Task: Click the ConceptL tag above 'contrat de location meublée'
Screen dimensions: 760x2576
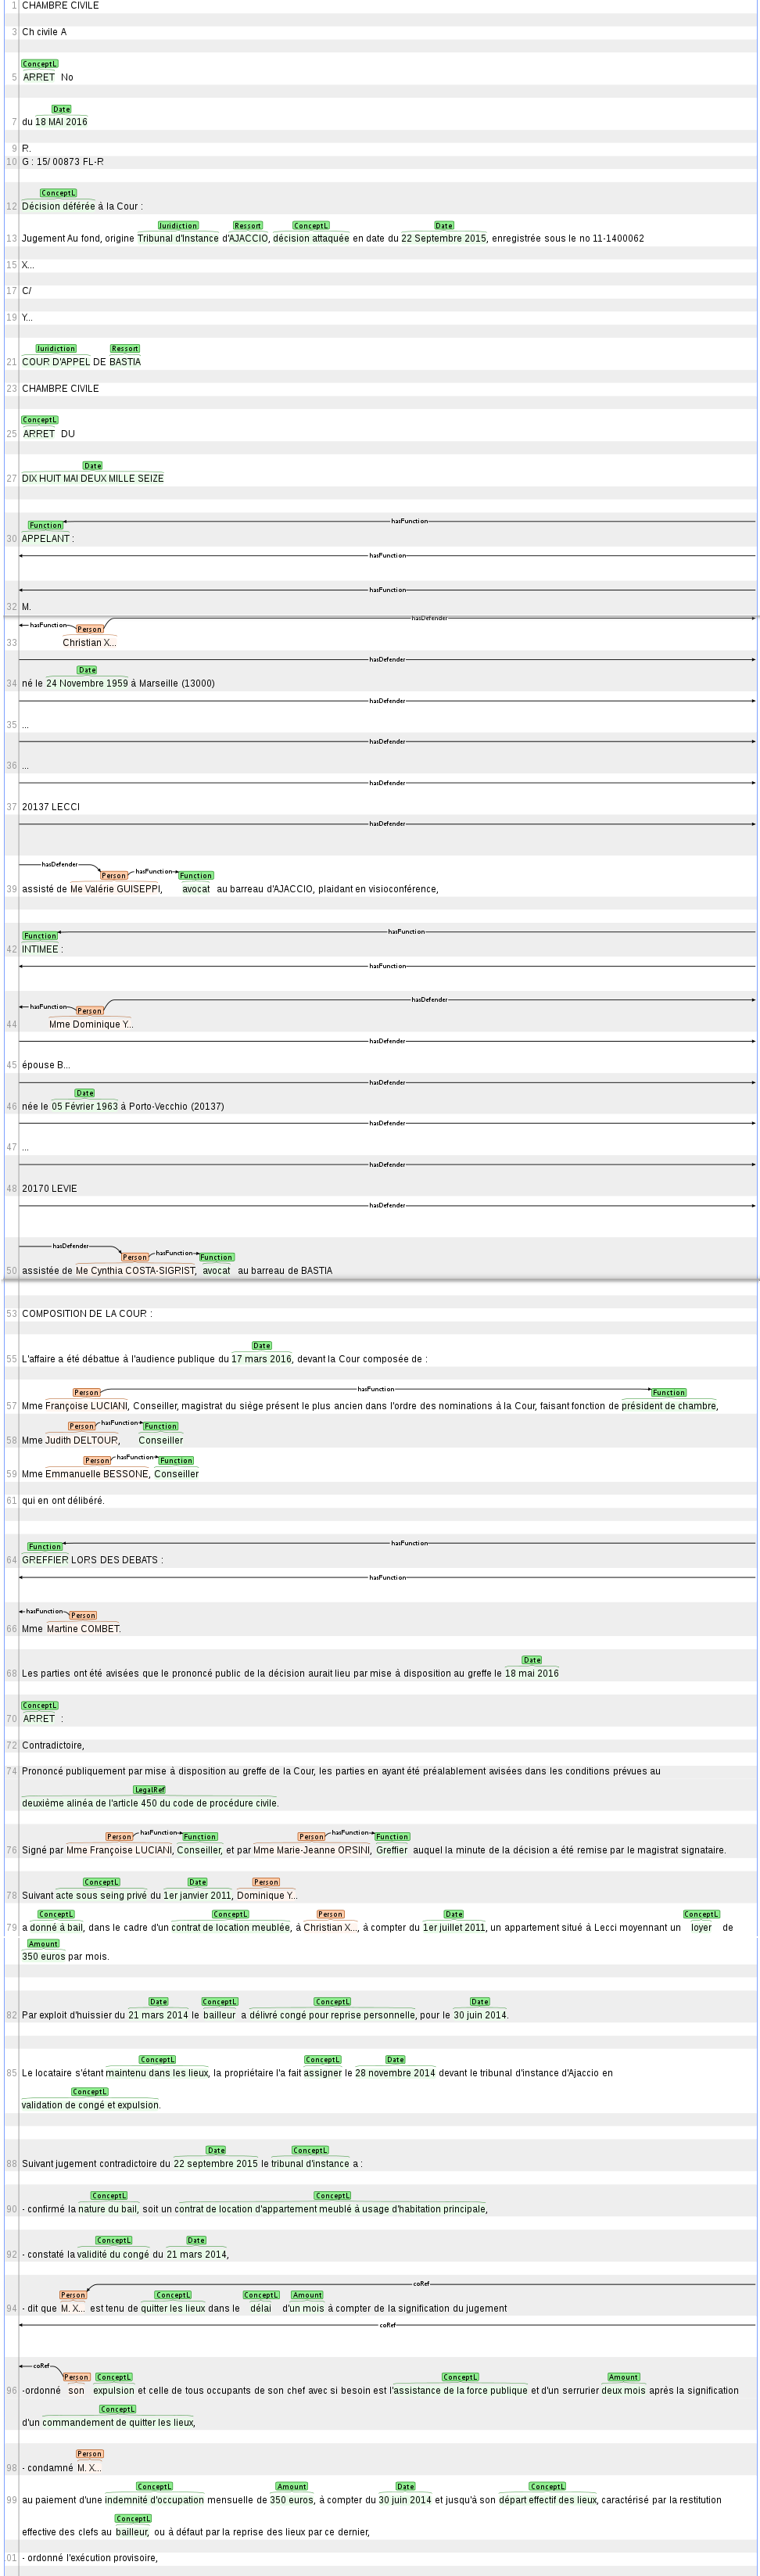Action: pos(230,1915)
